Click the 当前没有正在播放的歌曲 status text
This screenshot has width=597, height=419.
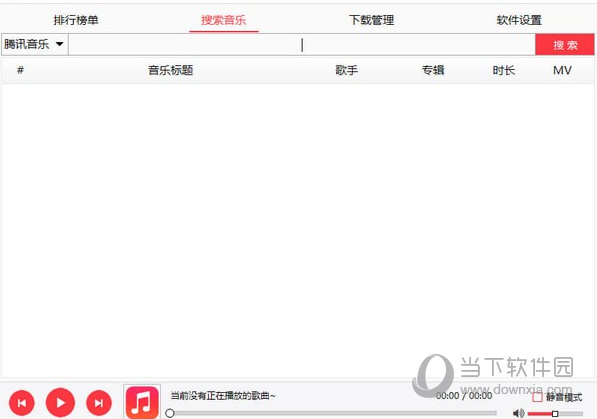223,396
